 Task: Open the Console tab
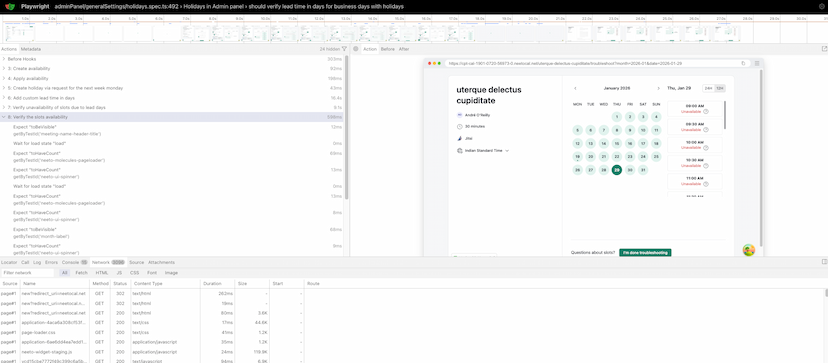74,262
